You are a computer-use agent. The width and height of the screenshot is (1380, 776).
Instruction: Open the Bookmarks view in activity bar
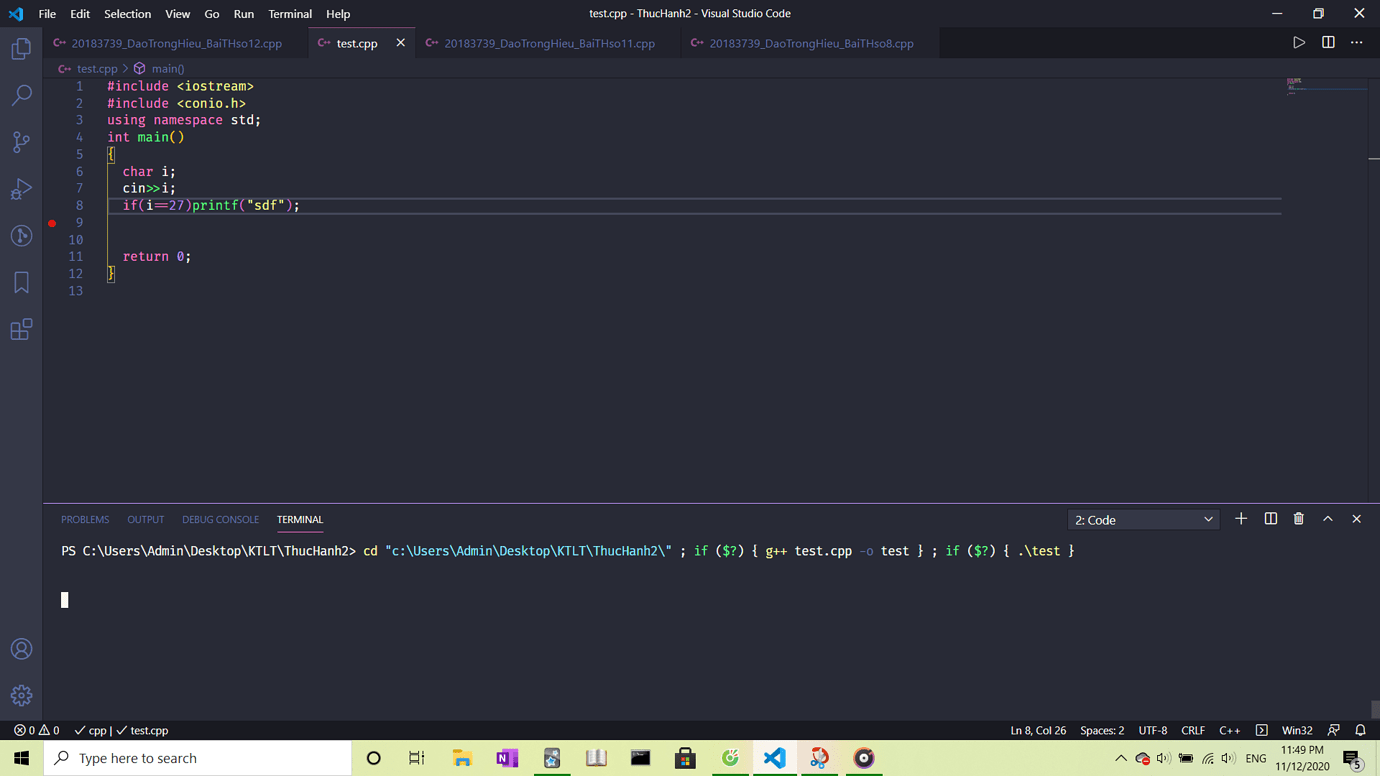21,283
